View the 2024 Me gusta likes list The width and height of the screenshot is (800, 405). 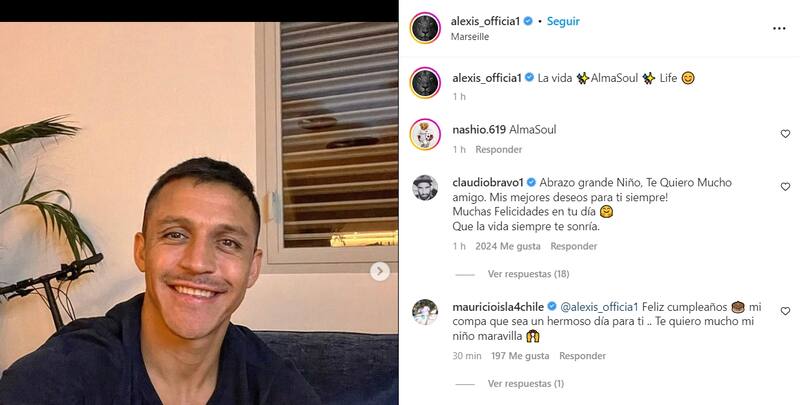(x=508, y=246)
